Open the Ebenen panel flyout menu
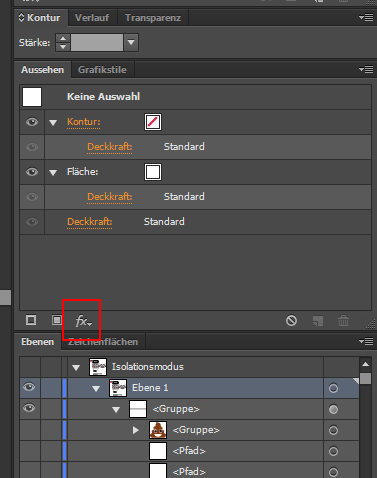Screen dimensions: 377x478 (x=366, y=341)
